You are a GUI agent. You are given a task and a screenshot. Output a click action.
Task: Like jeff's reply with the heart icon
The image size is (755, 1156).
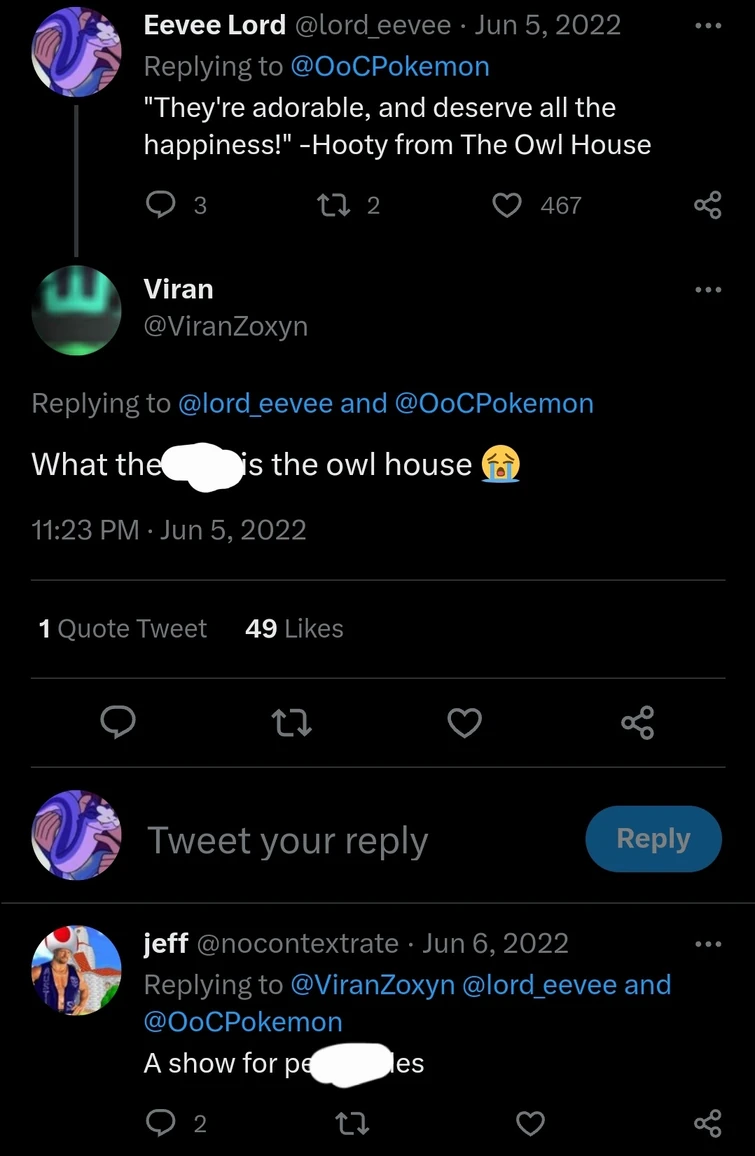(x=530, y=1124)
